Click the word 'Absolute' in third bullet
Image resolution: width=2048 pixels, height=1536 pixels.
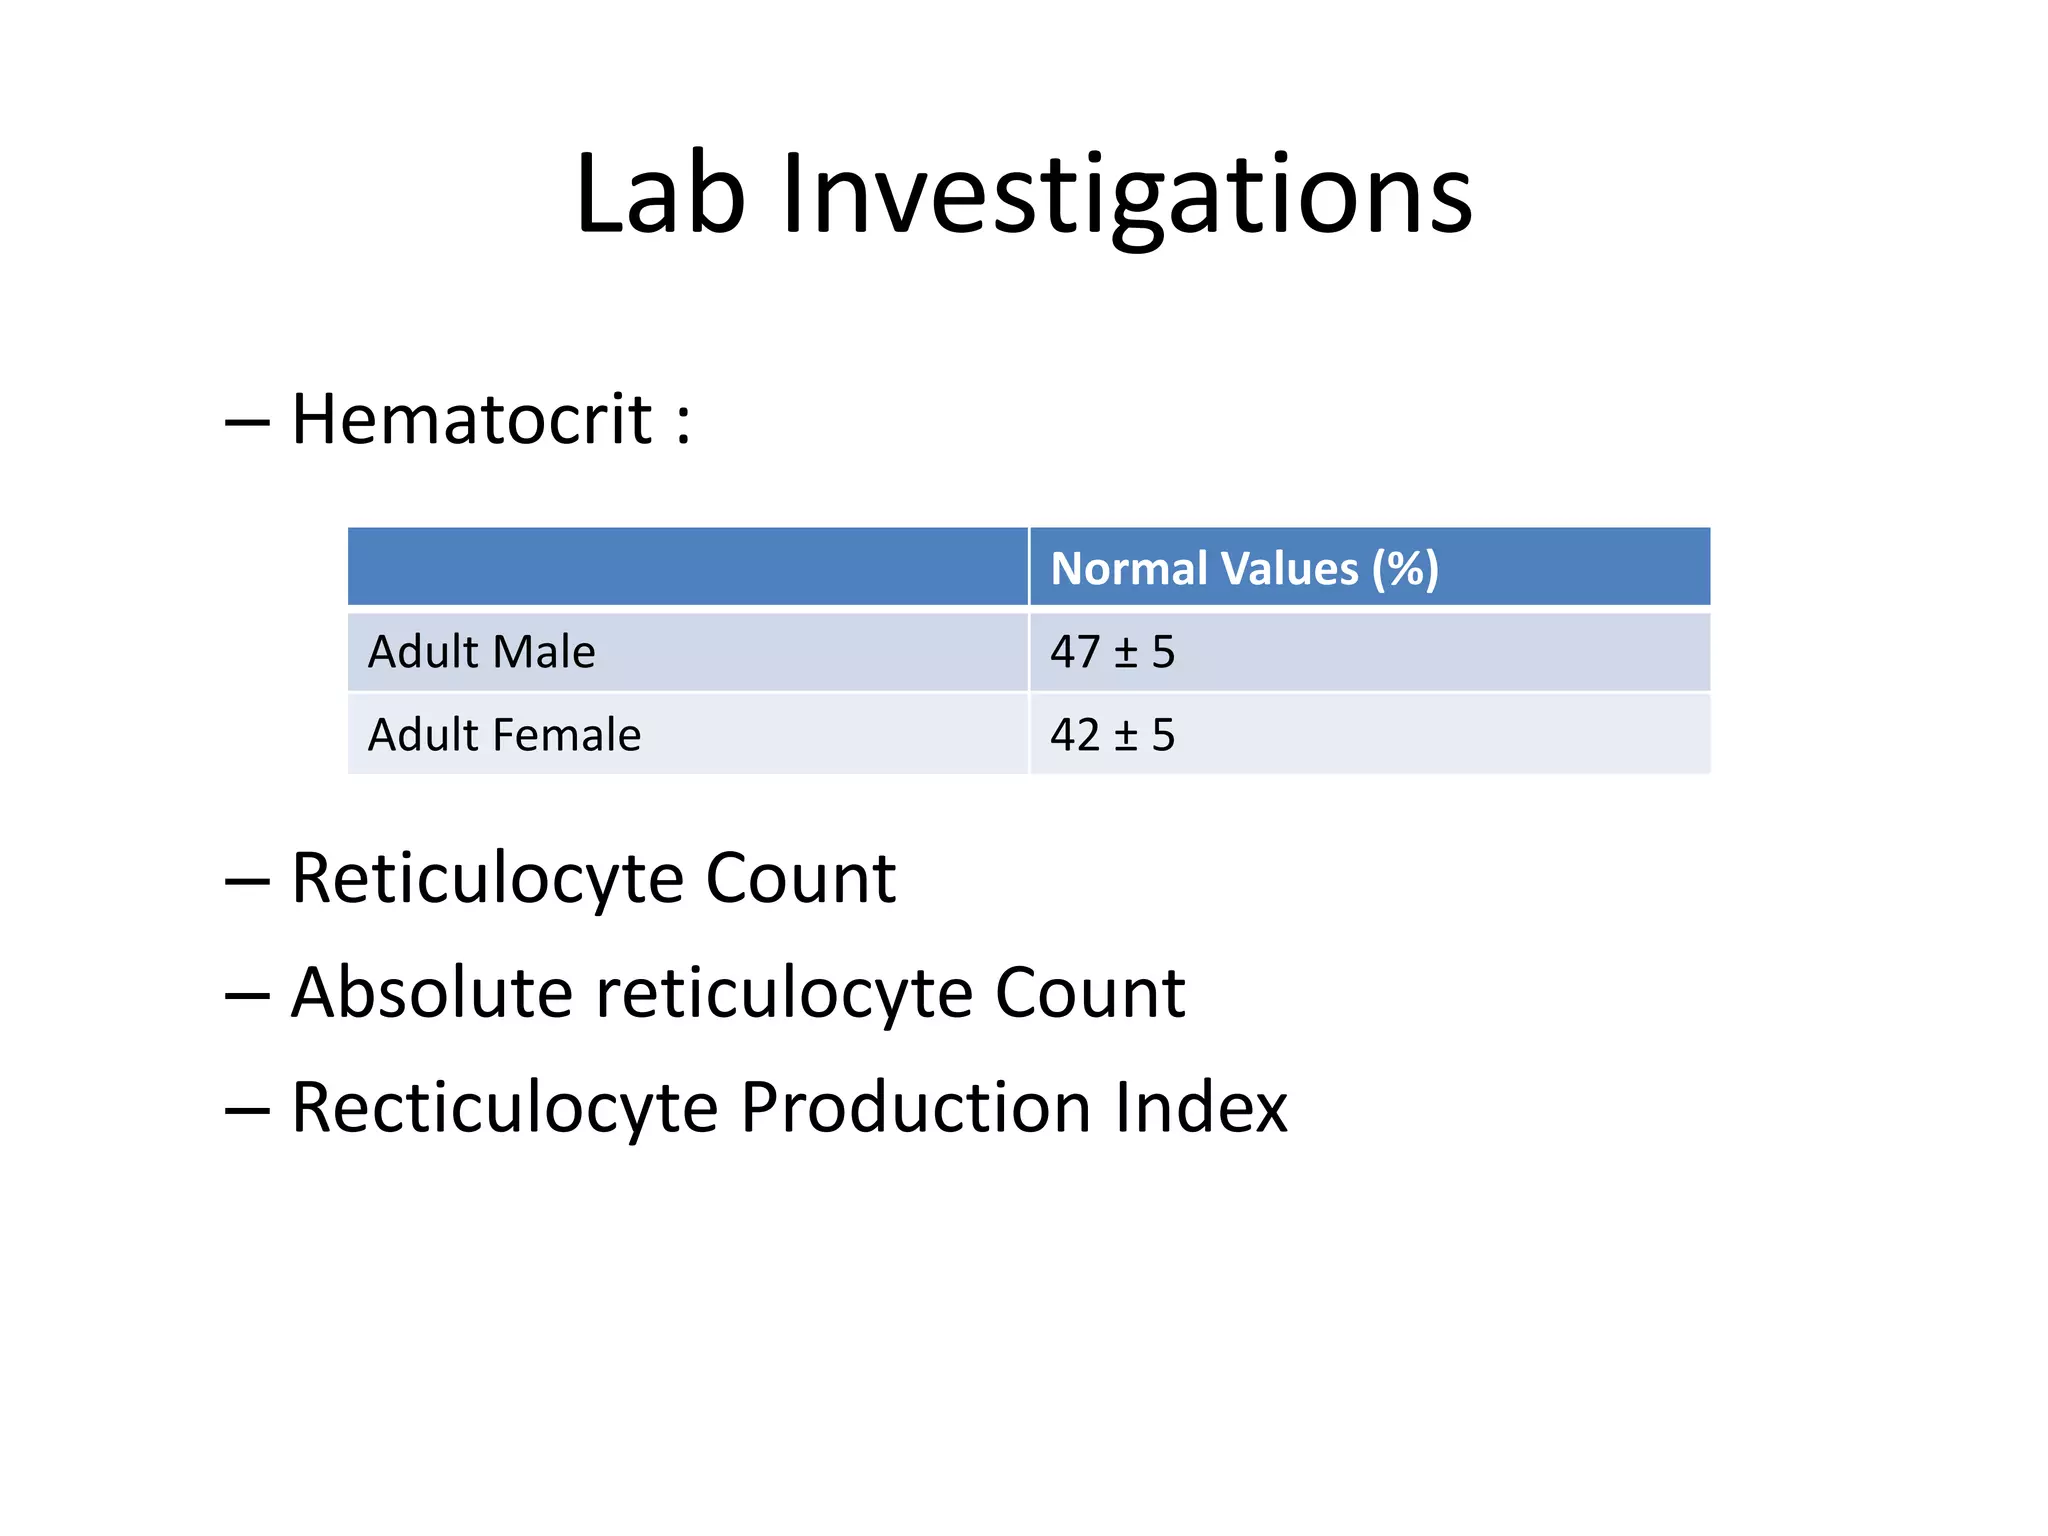431,993
